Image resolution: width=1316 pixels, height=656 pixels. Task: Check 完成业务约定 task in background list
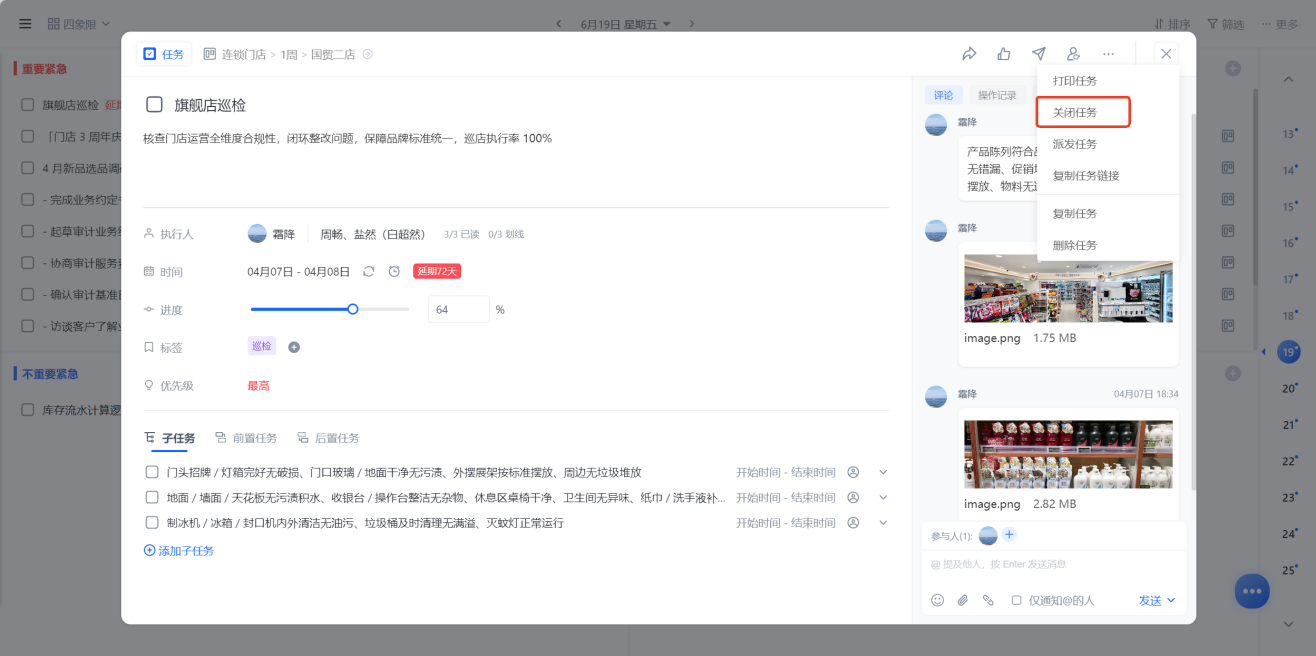click(27, 200)
